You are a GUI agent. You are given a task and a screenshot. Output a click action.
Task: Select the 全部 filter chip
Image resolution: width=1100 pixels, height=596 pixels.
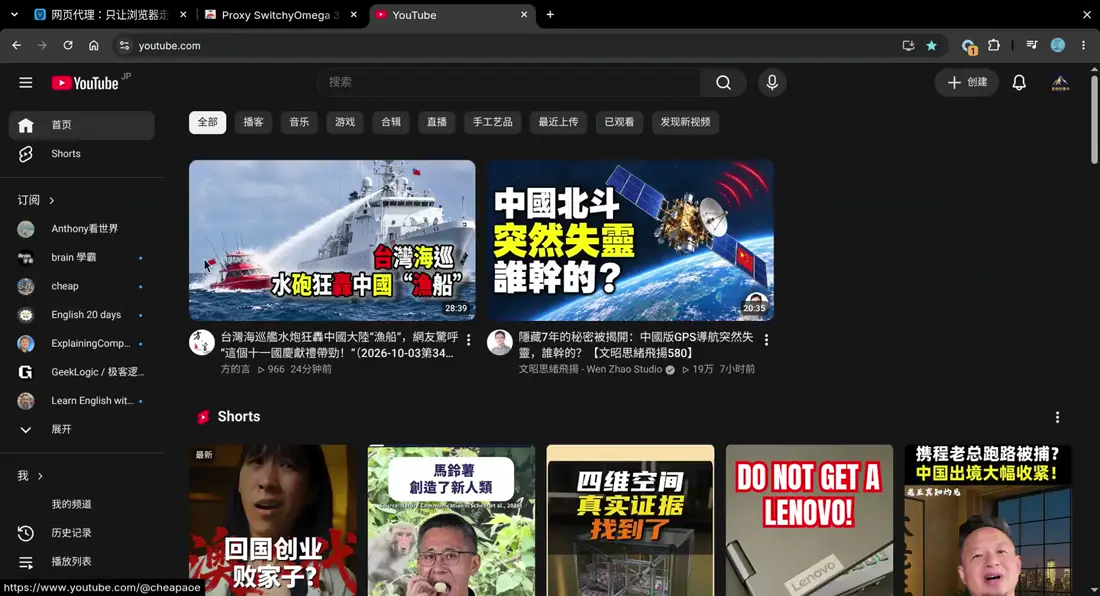coord(208,122)
